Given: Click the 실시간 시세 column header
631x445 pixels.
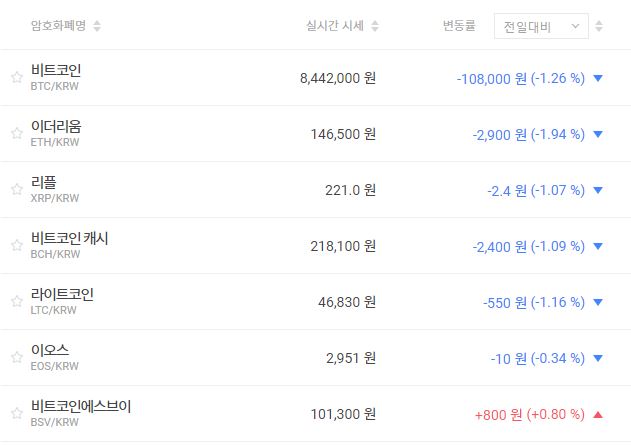Looking at the screenshot, I should 335,26.
